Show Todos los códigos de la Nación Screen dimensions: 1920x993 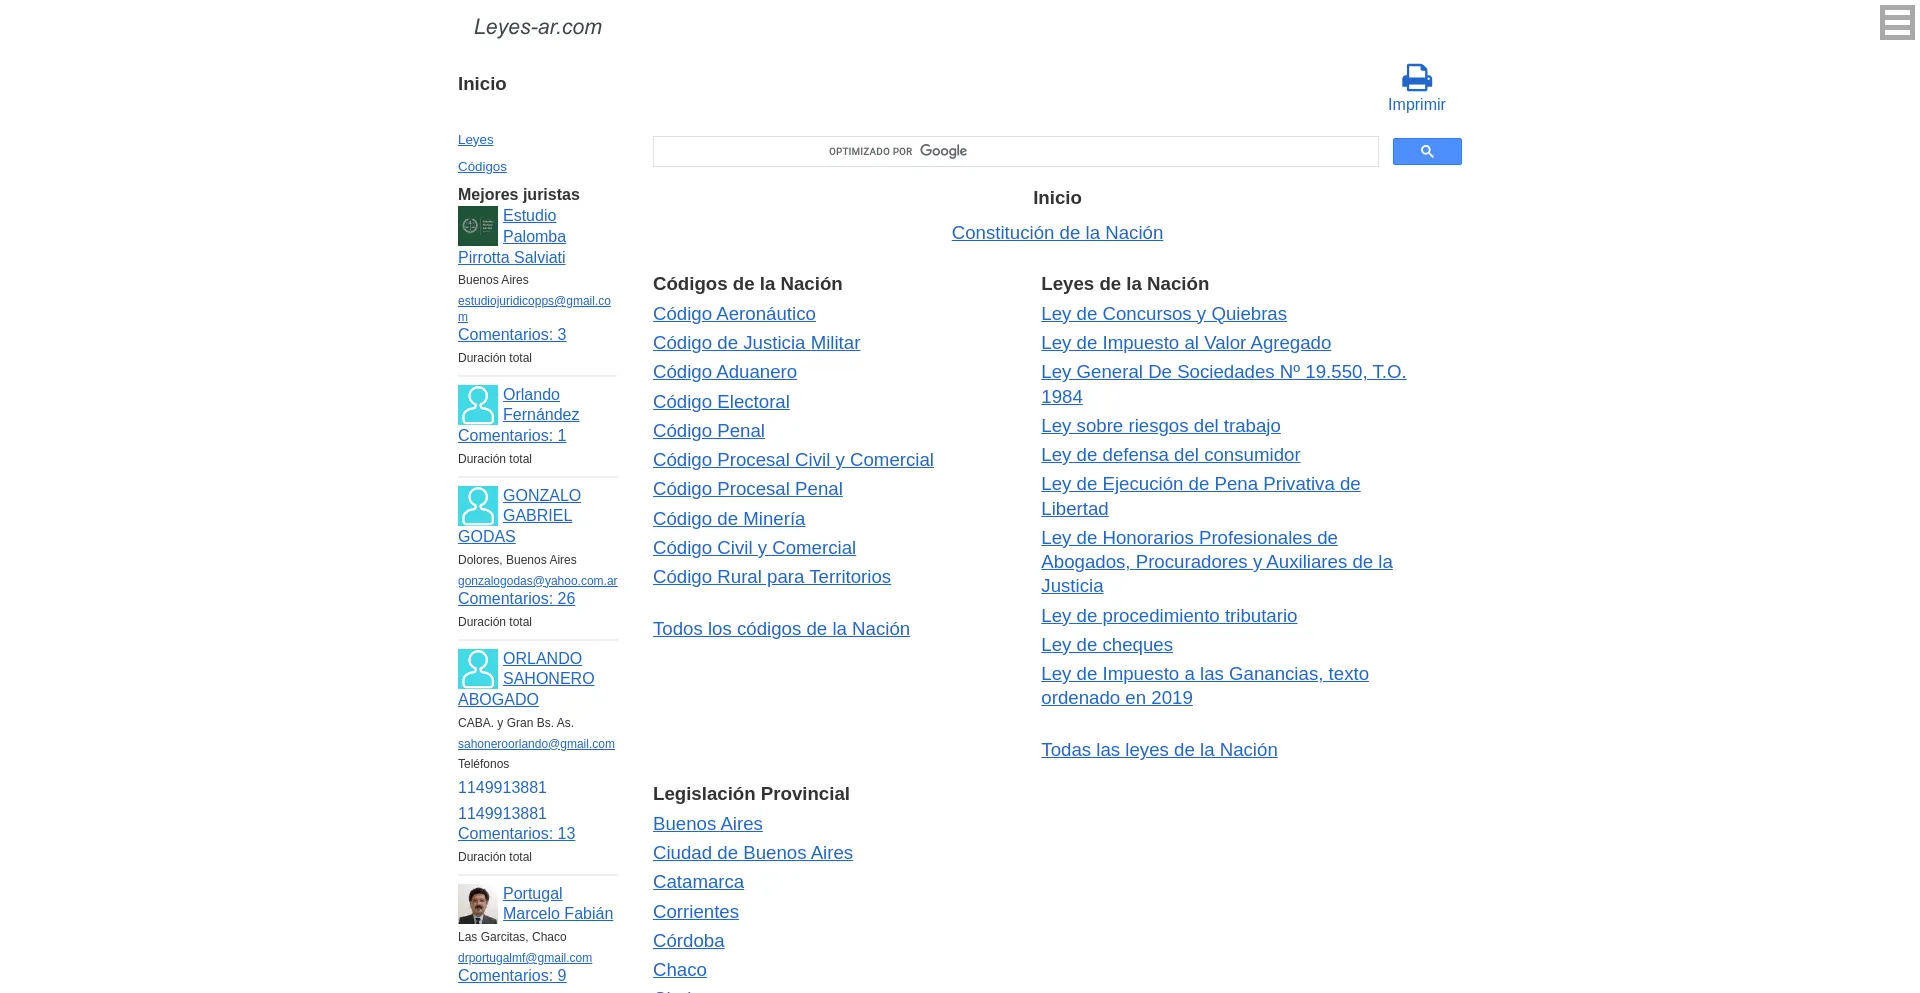click(781, 629)
